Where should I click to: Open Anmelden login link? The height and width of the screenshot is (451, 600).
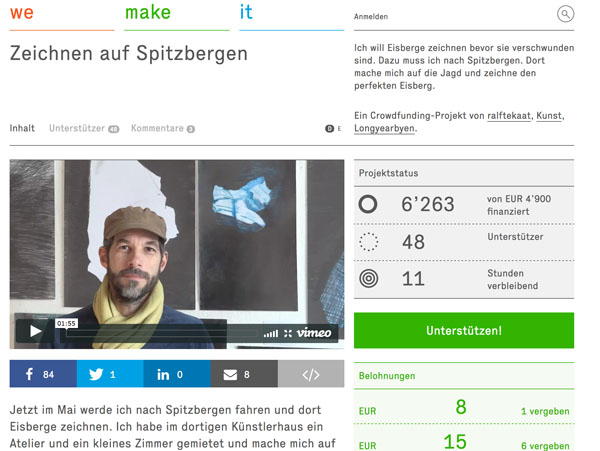(371, 16)
